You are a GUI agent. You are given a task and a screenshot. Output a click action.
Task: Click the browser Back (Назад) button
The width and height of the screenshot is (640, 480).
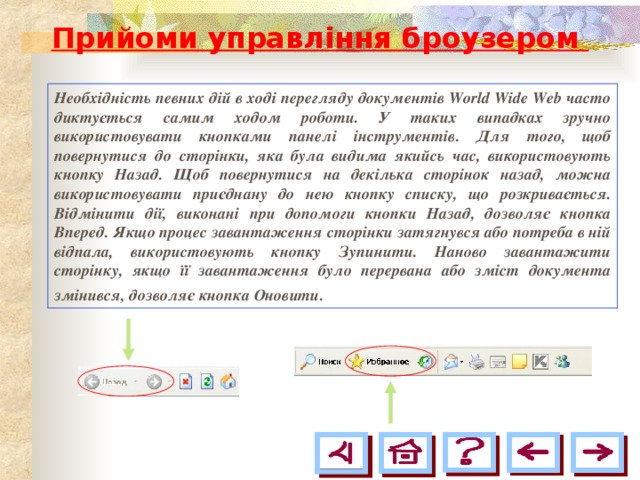(x=92, y=381)
